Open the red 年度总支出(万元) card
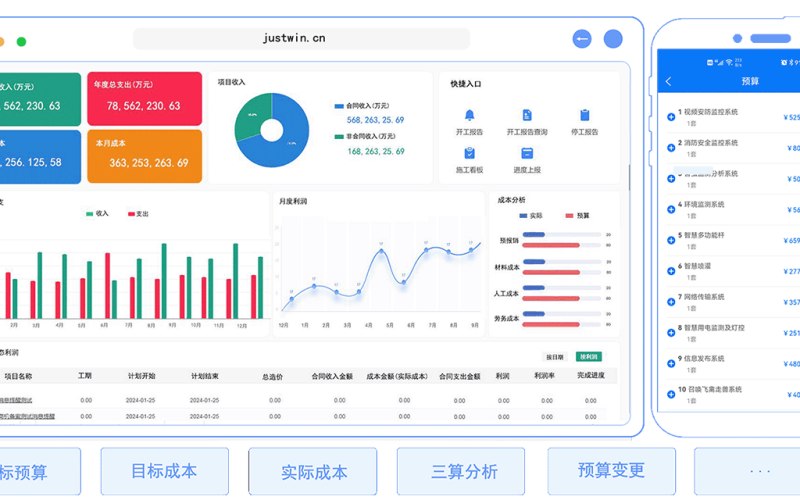This screenshot has height=500, width=800. pyautogui.click(x=144, y=98)
